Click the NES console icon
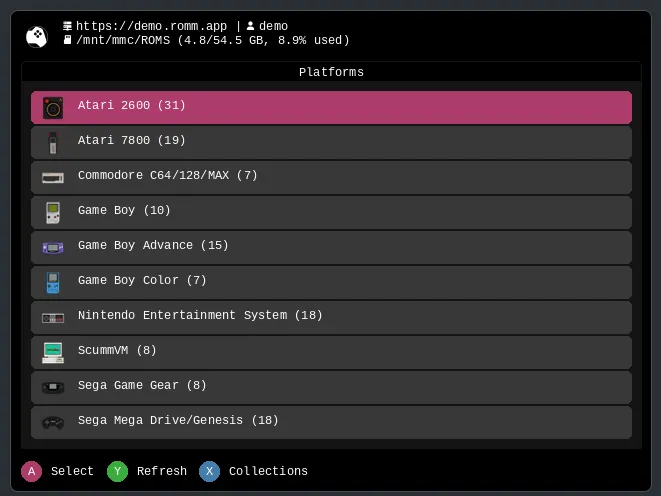This screenshot has width=661, height=496. [x=53, y=317]
